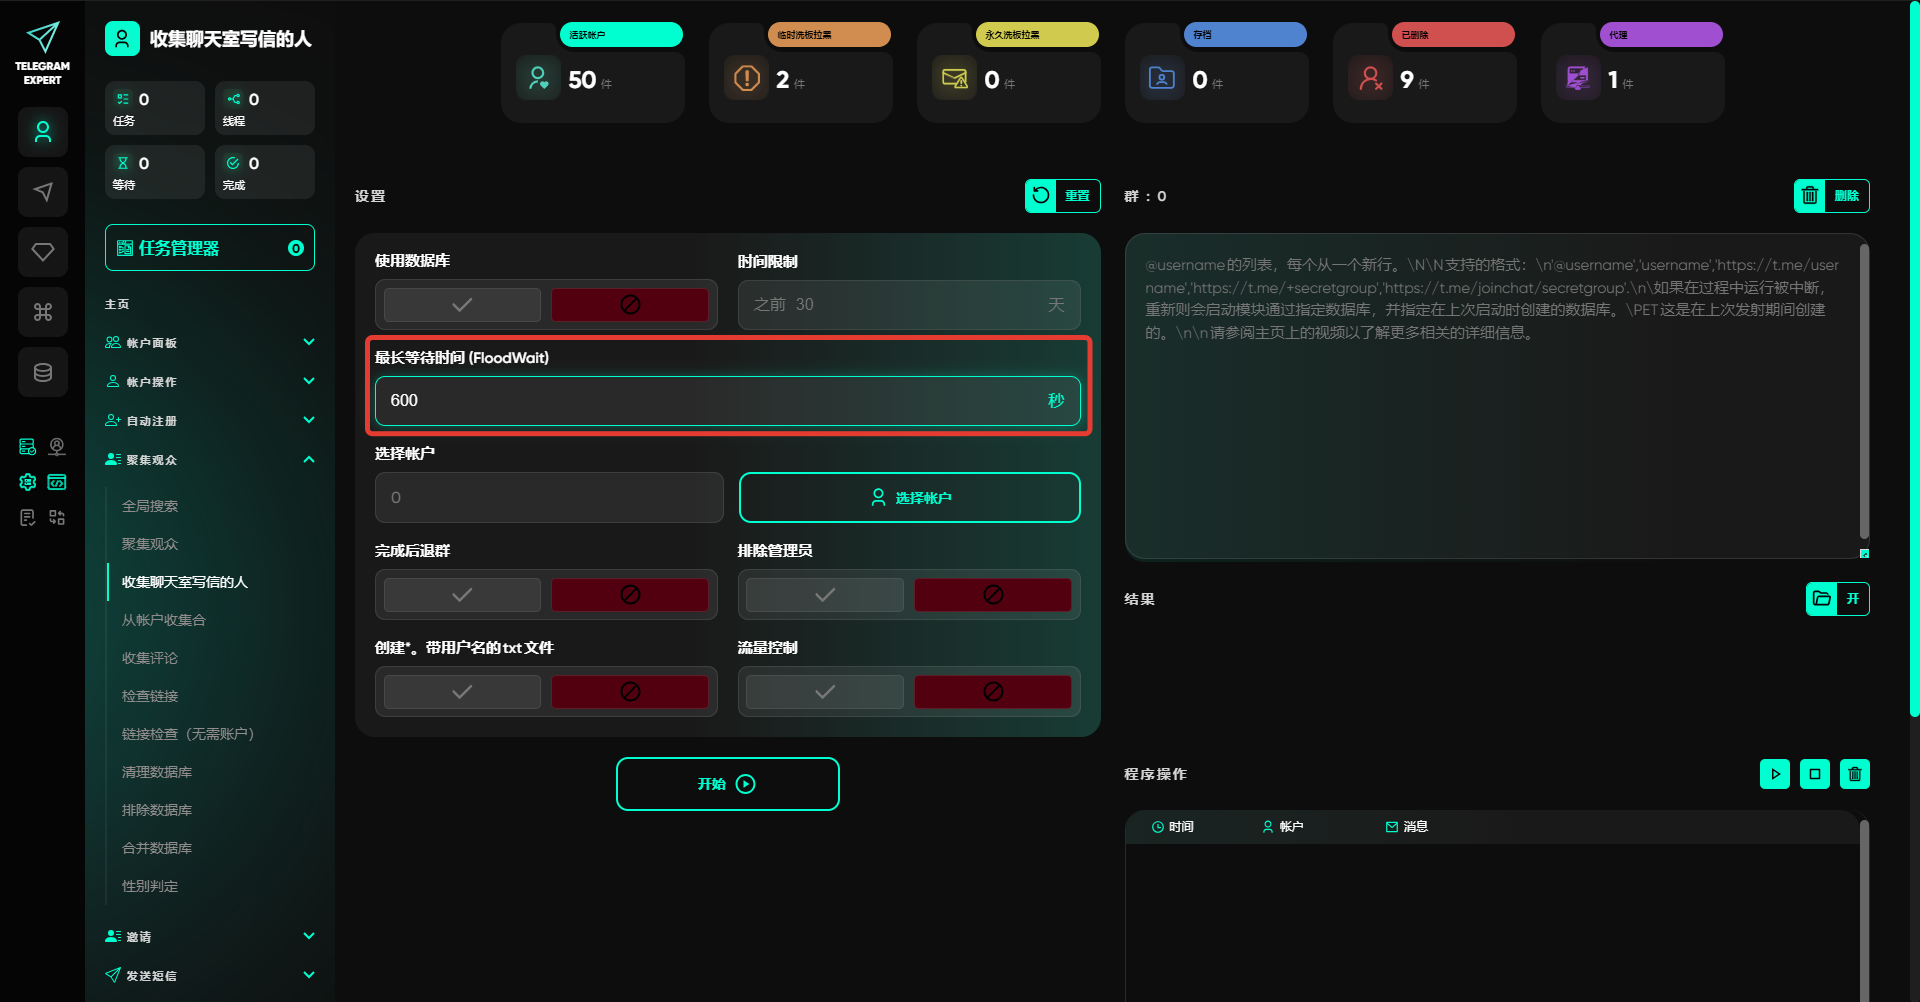Disable 完成后退群 with the red toggle
1920x1002 pixels.
(630, 595)
